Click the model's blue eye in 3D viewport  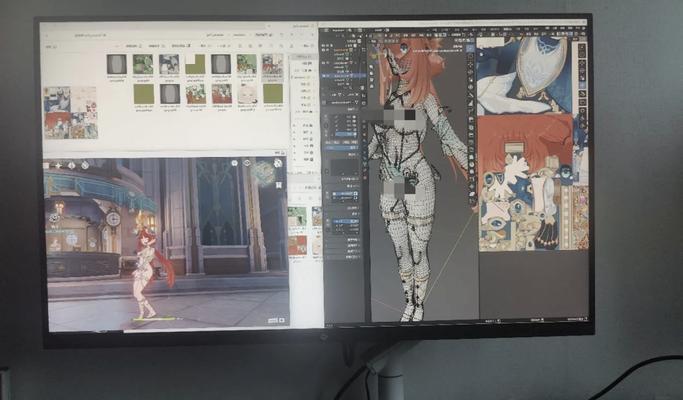[x=404, y=47]
